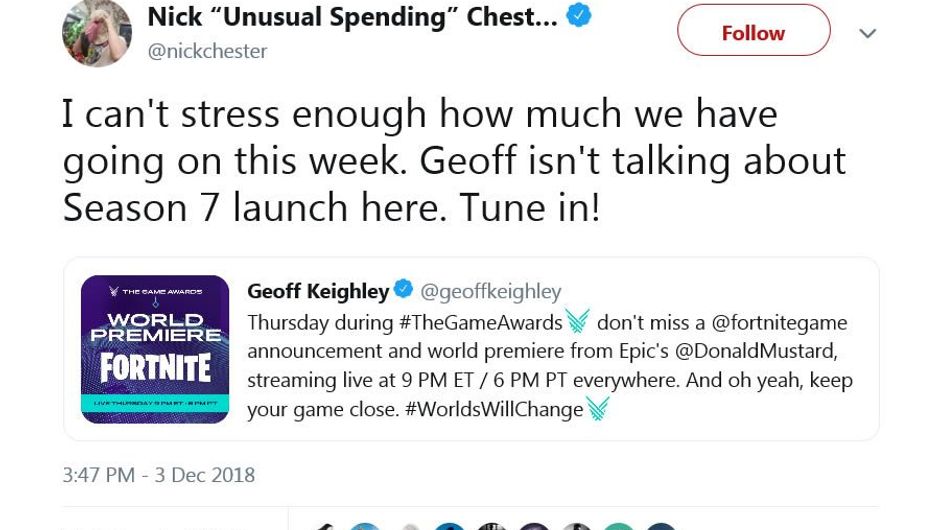Screen dimensions: 940x530
Task: Click Geoff Keighley's blue verified badge
Action: tap(403, 290)
